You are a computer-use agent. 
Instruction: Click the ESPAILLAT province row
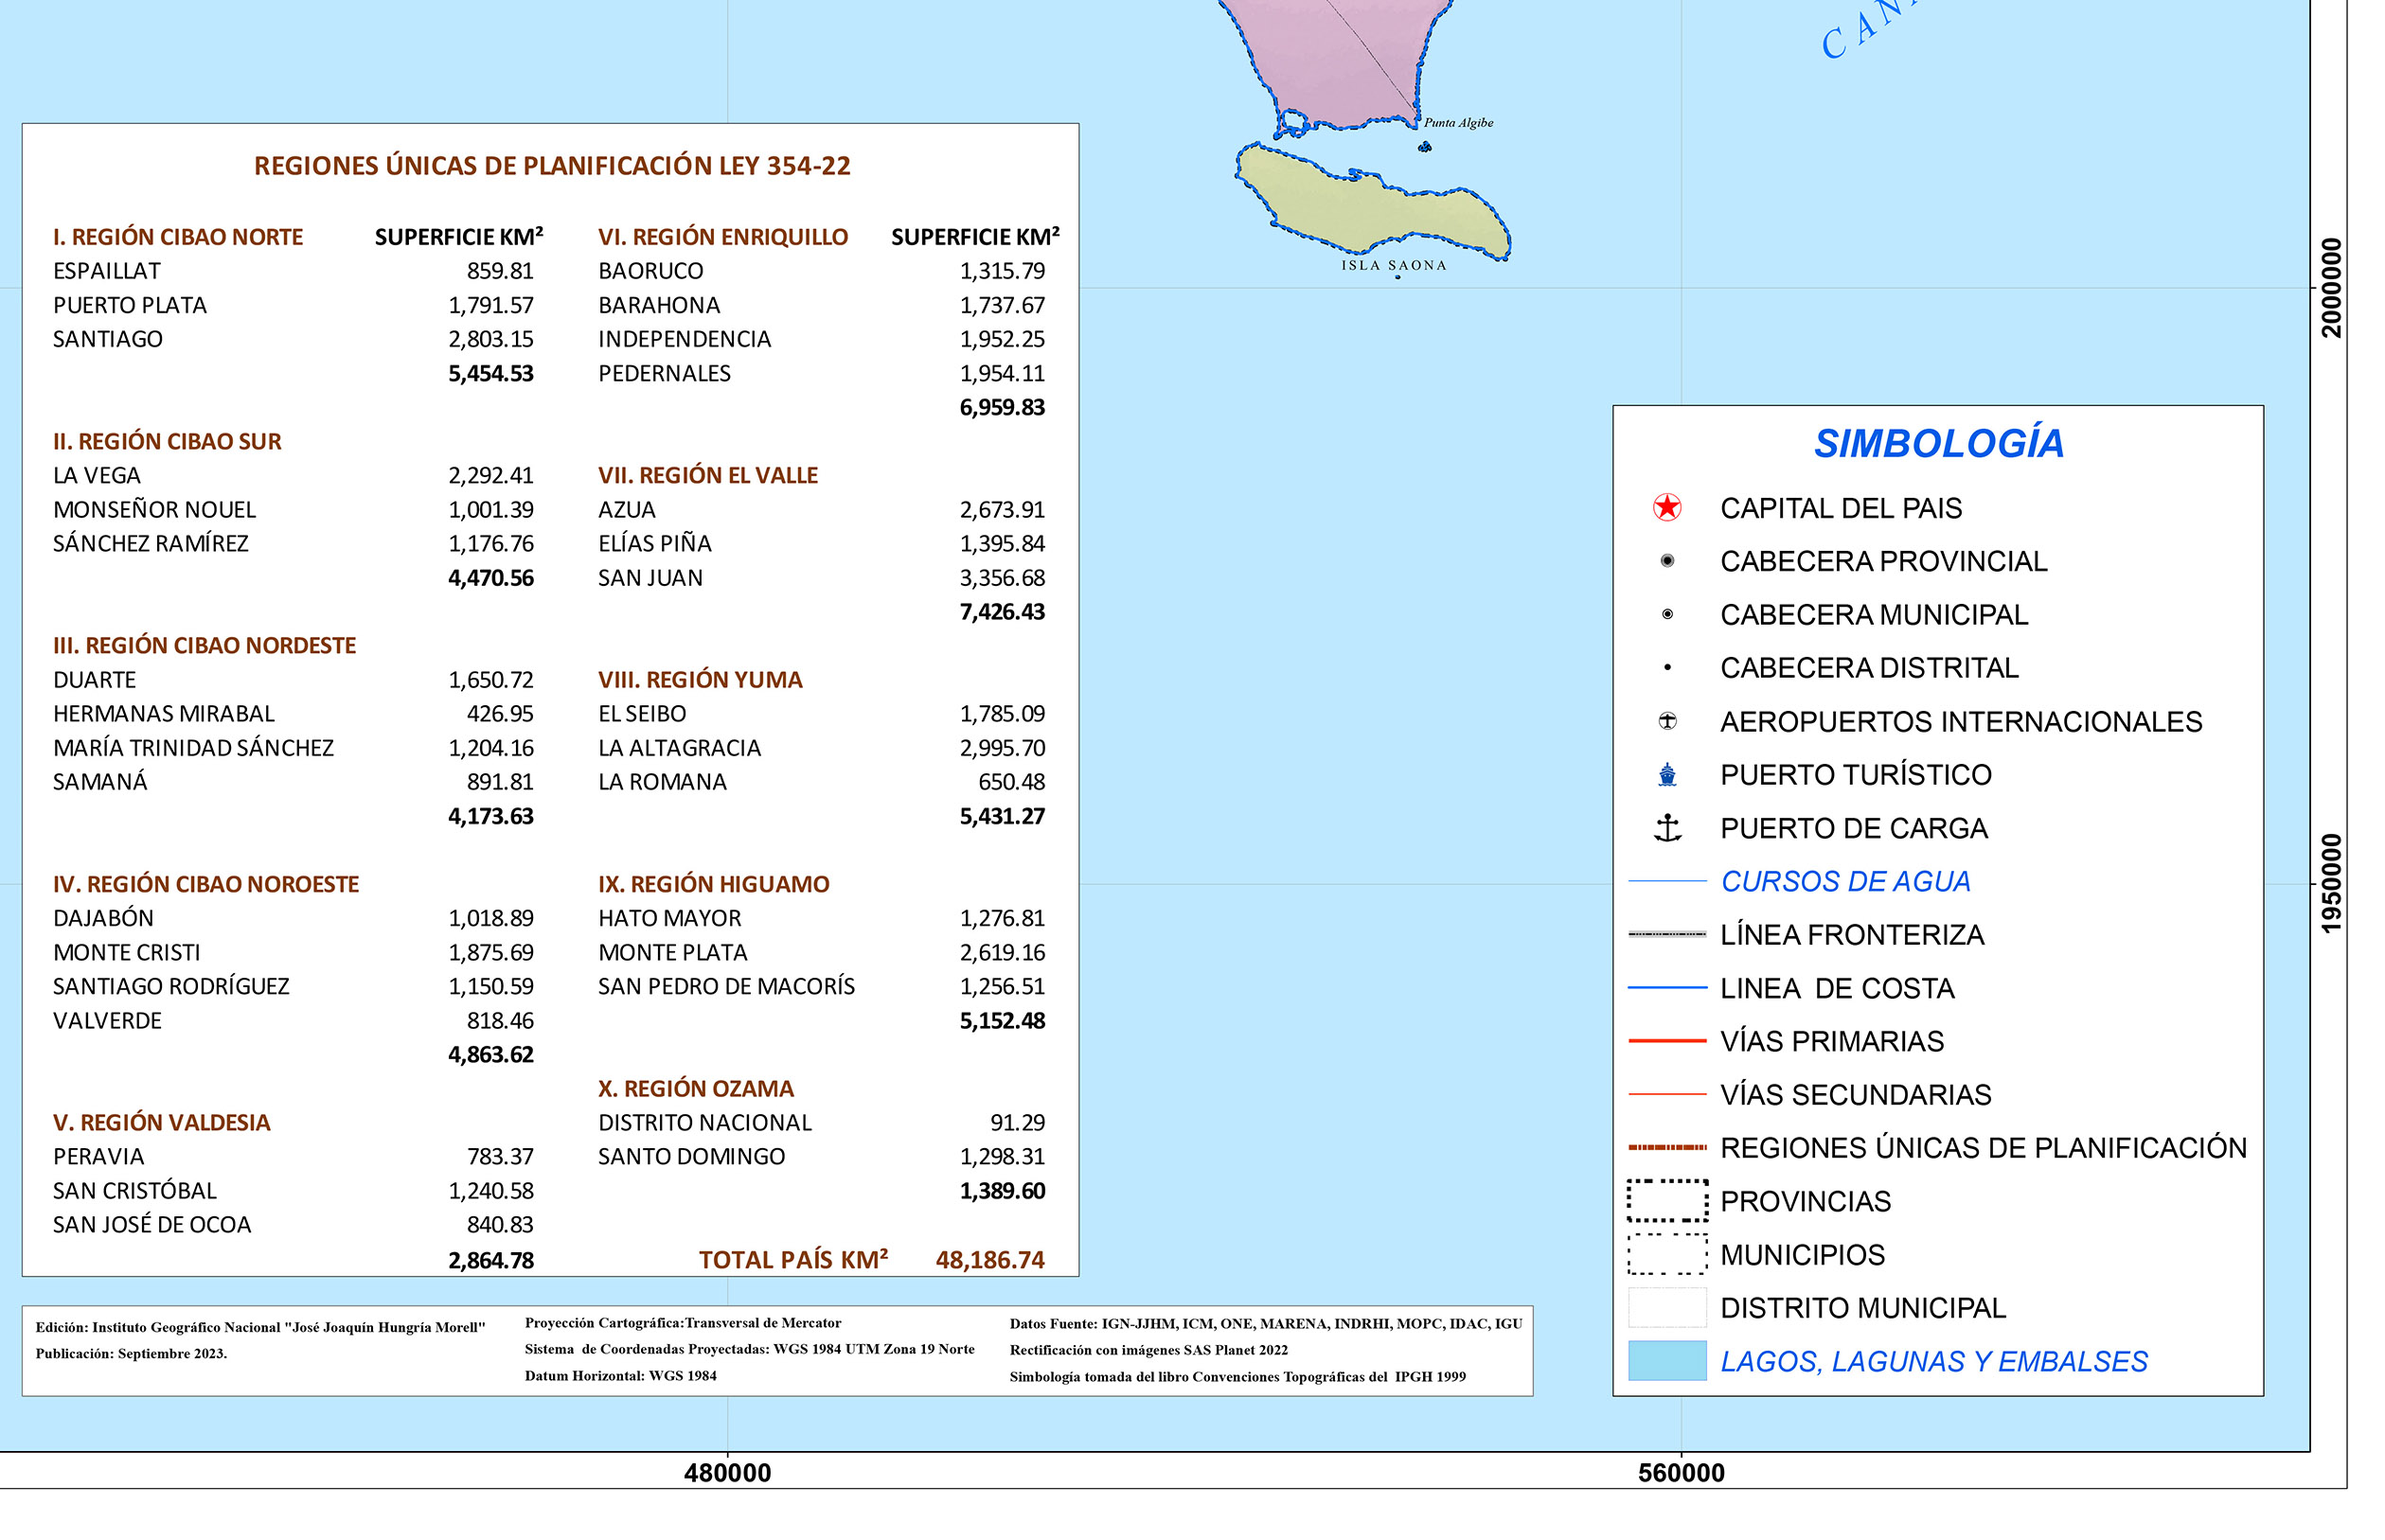point(293,271)
